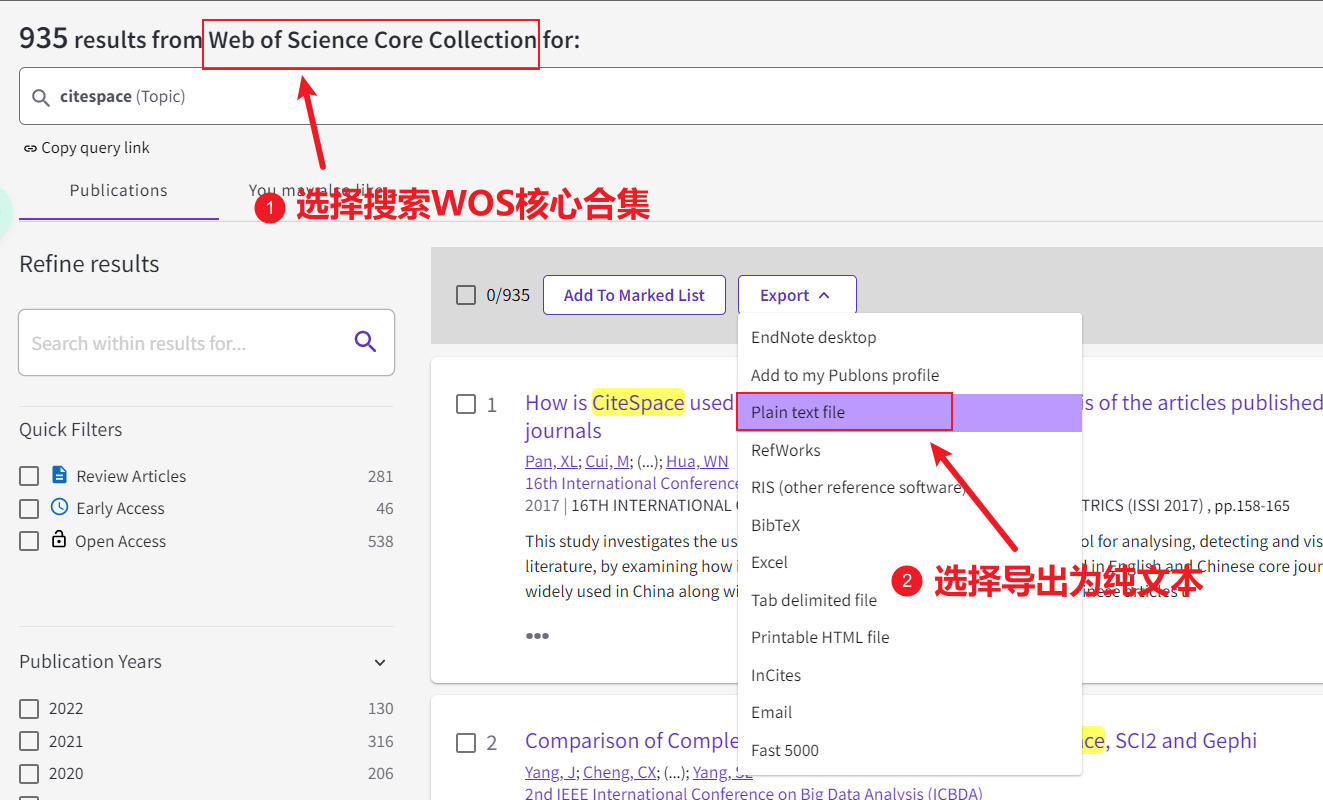Open author link Pan, XL
This screenshot has height=800, width=1323.
551,461
